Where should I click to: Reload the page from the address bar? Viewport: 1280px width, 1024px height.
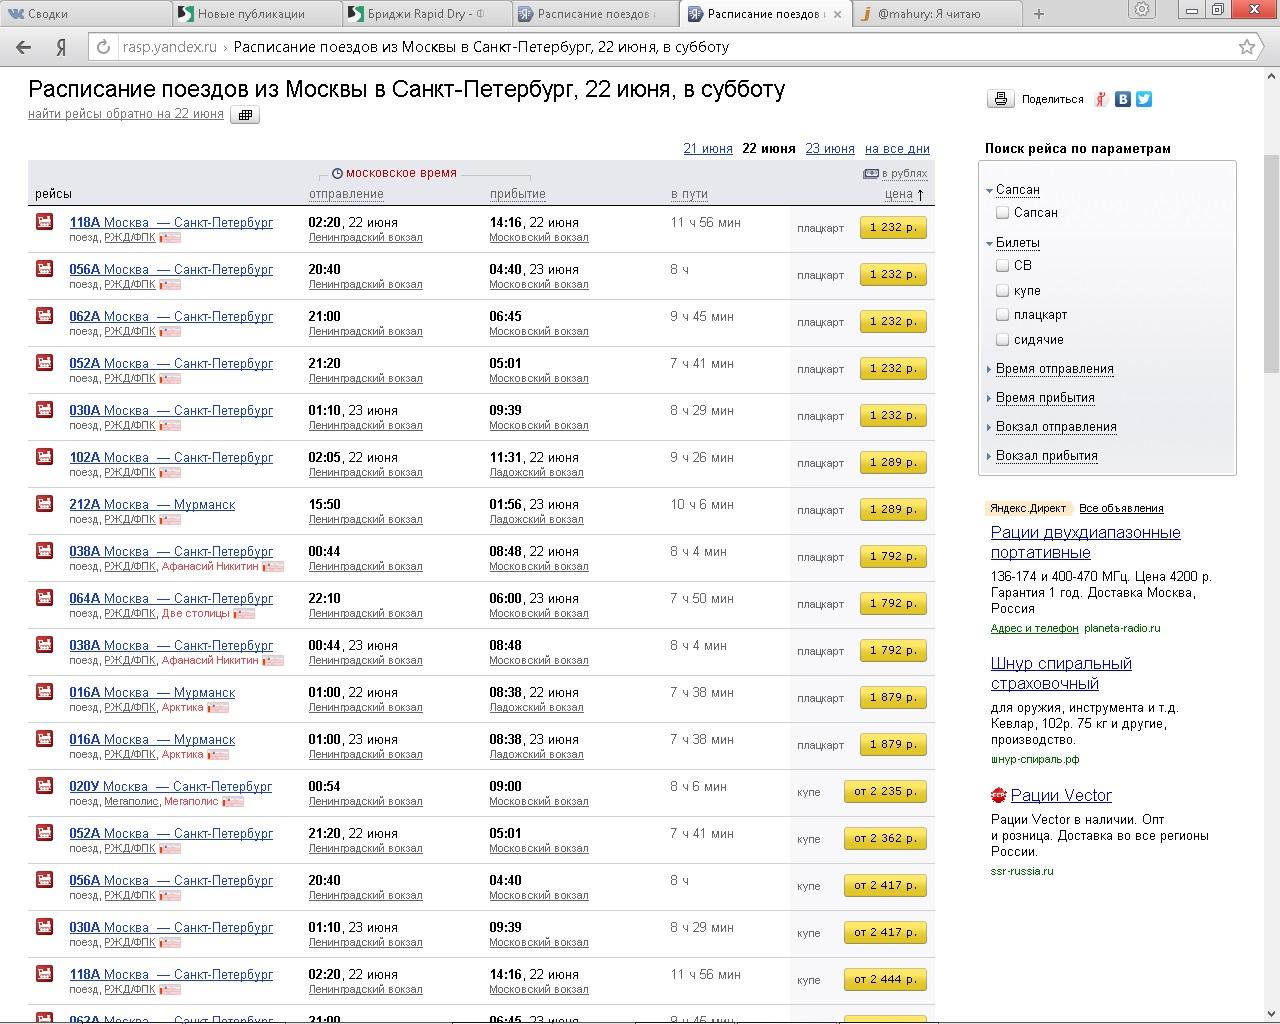point(102,47)
